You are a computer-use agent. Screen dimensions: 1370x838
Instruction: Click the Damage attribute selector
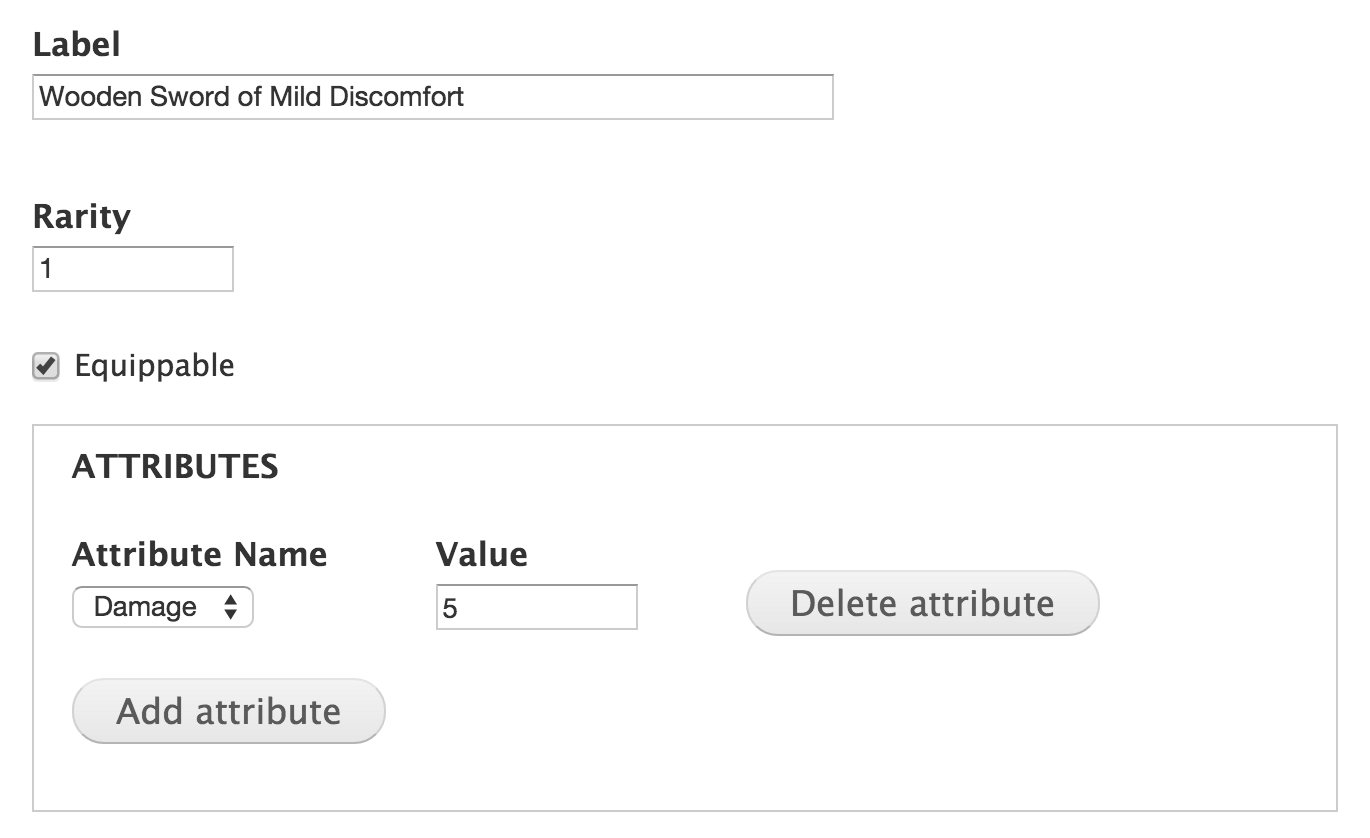click(x=162, y=607)
